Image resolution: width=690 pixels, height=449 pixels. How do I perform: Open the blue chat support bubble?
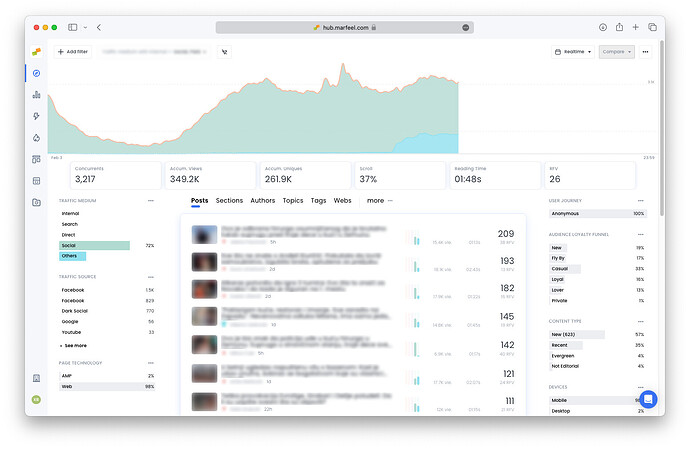[x=648, y=399]
